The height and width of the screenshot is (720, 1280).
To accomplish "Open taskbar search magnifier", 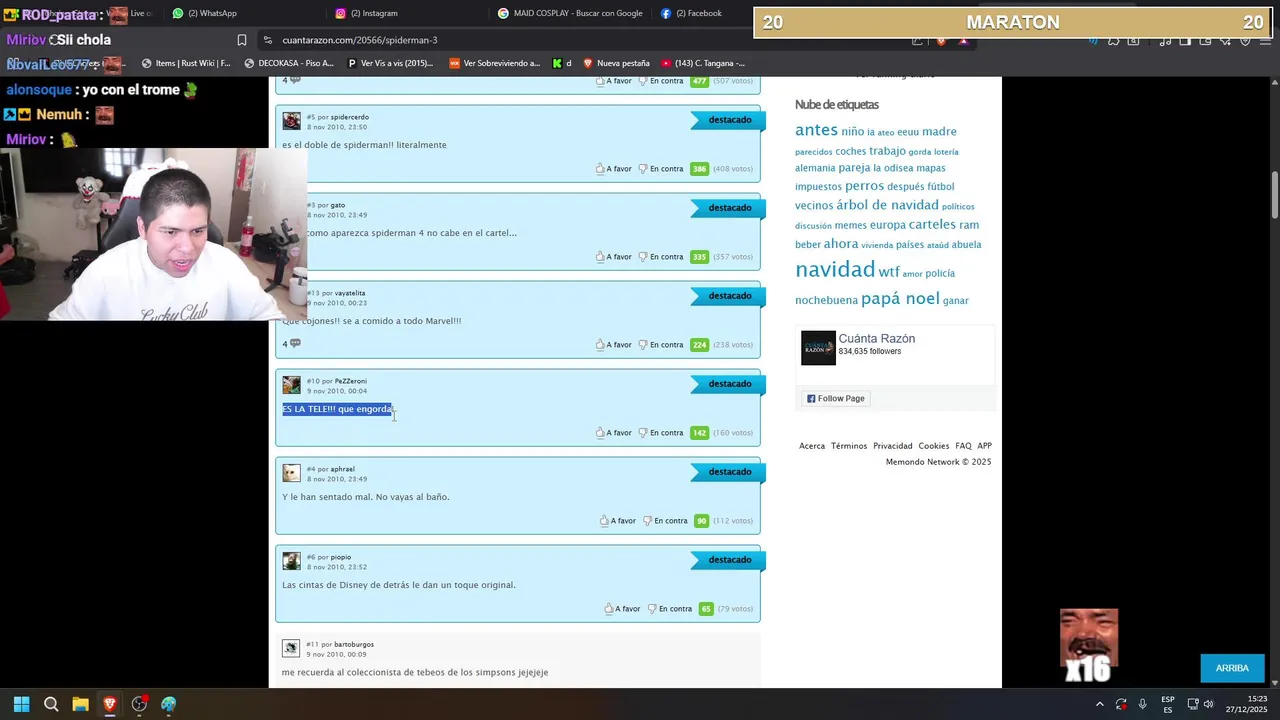I will point(51,704).
